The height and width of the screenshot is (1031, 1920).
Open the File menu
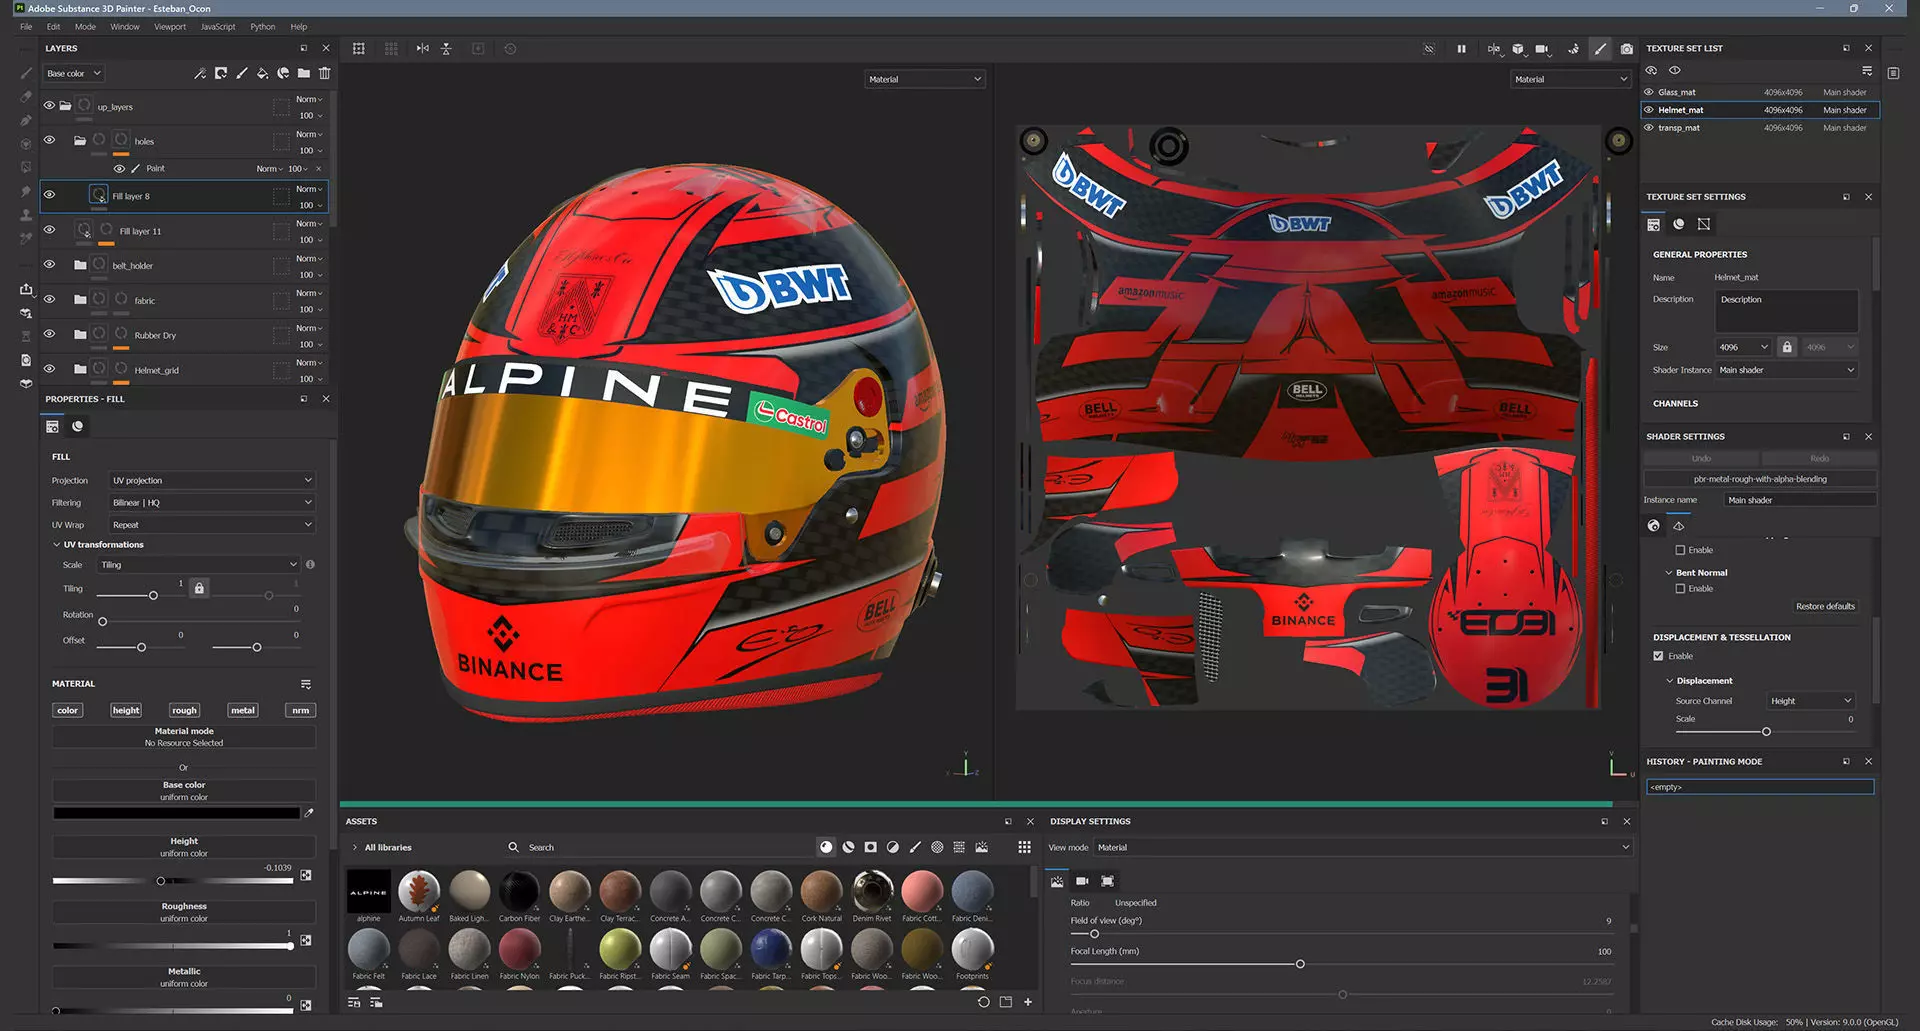[26, 27]
